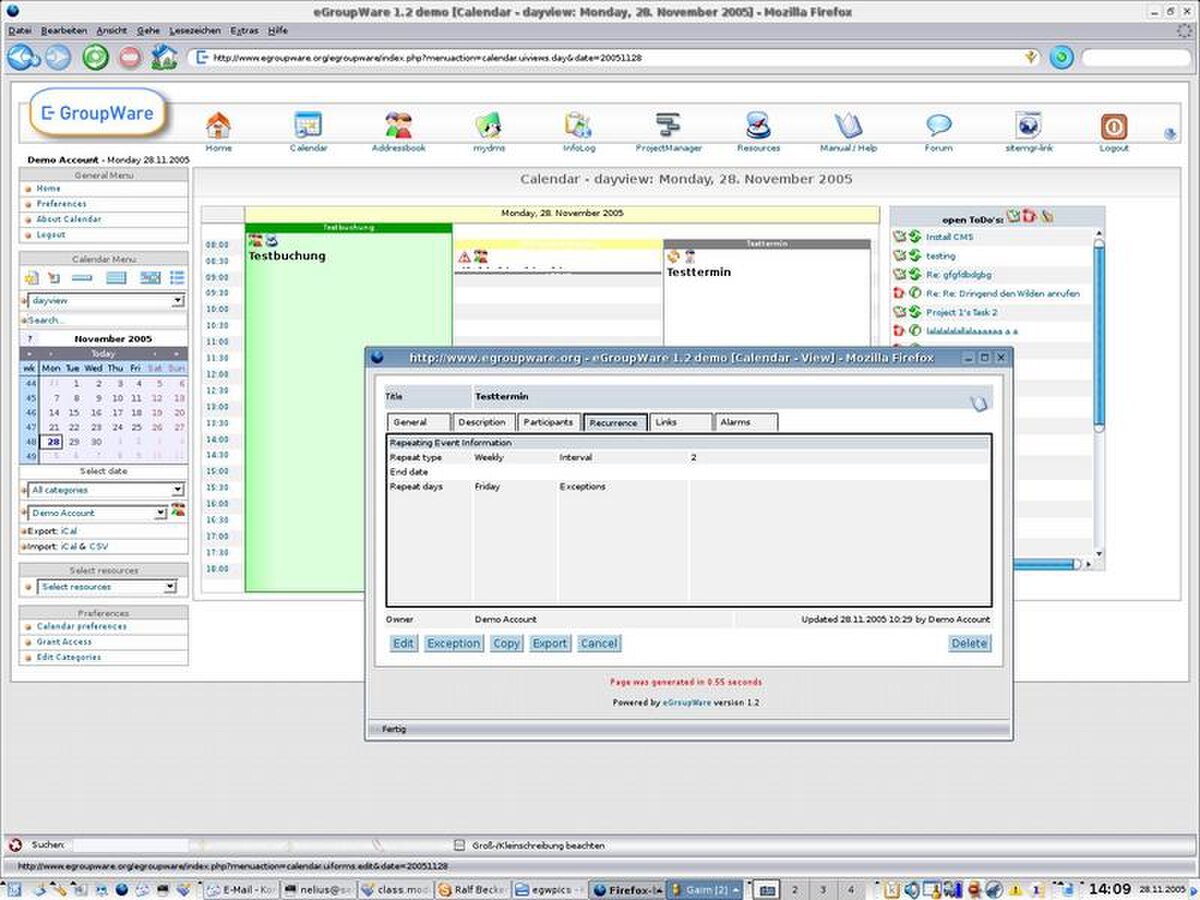Open the Addressbook app icon

[x=398, y=126]
